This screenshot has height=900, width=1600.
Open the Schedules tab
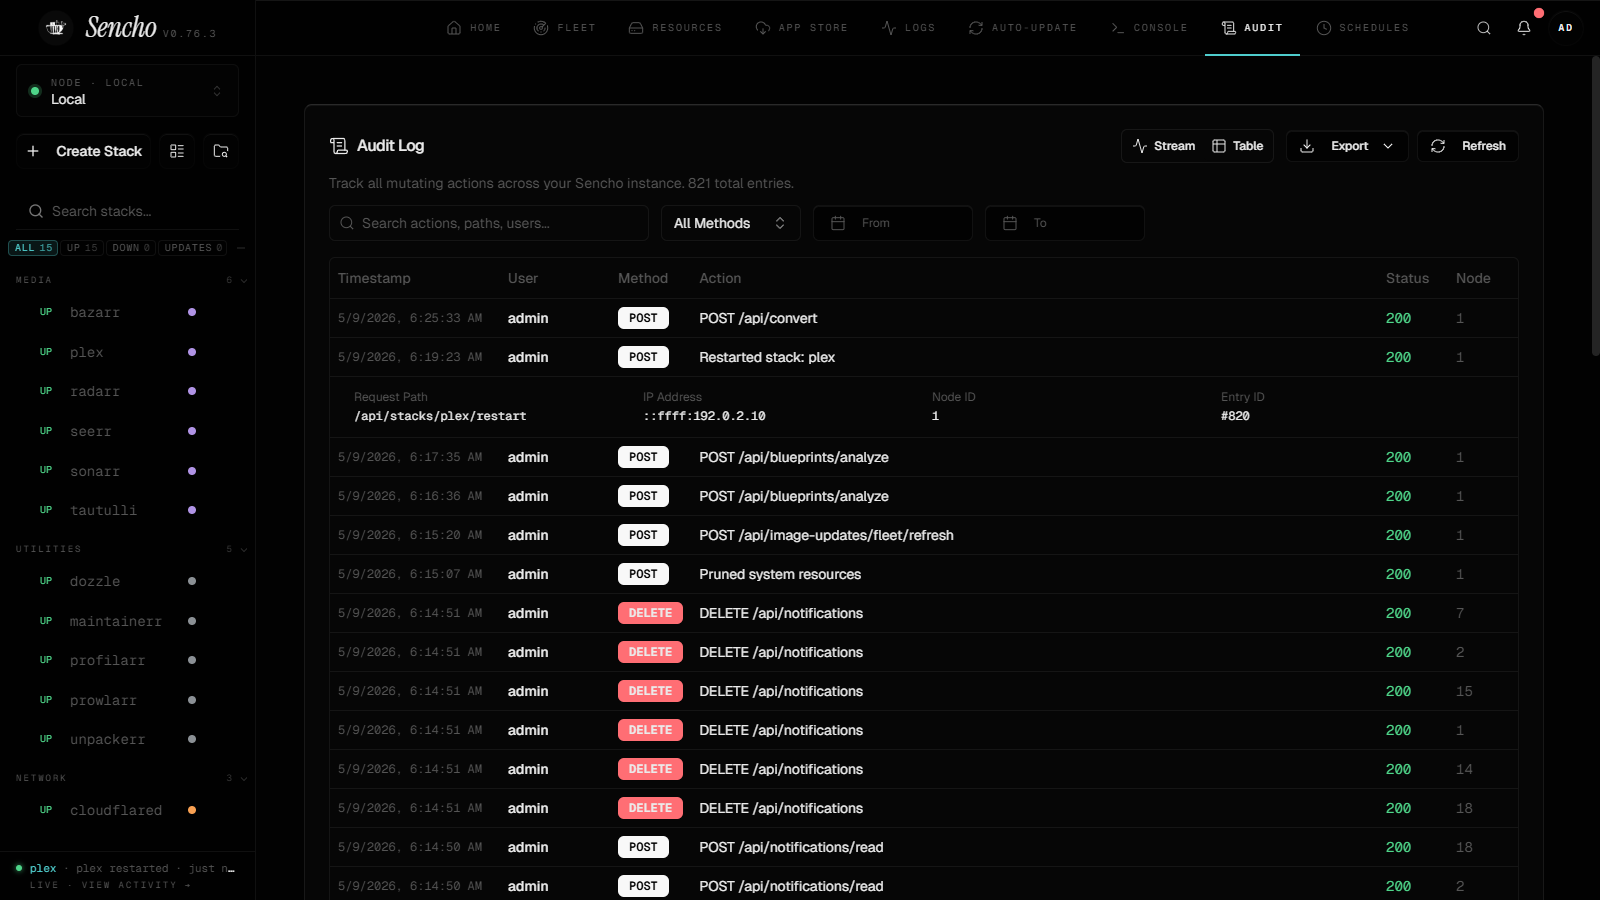pos(1362,28)
